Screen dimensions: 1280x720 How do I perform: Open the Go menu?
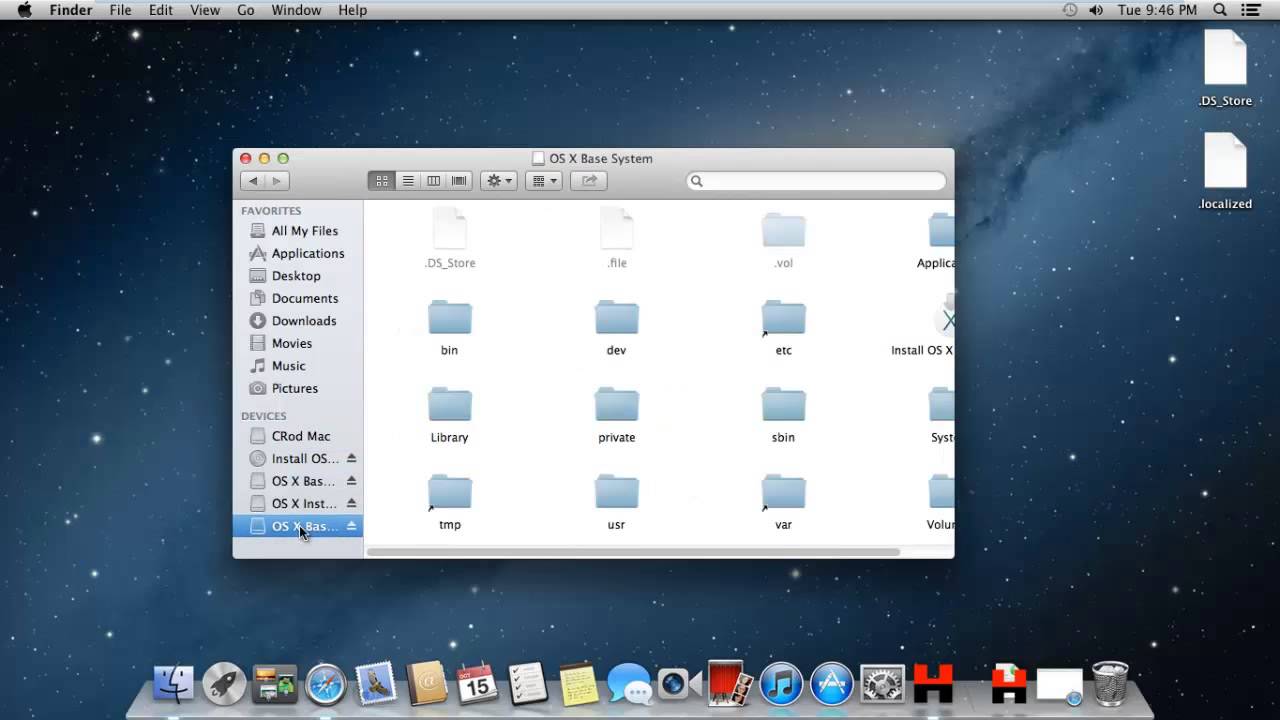click(246, 10)
